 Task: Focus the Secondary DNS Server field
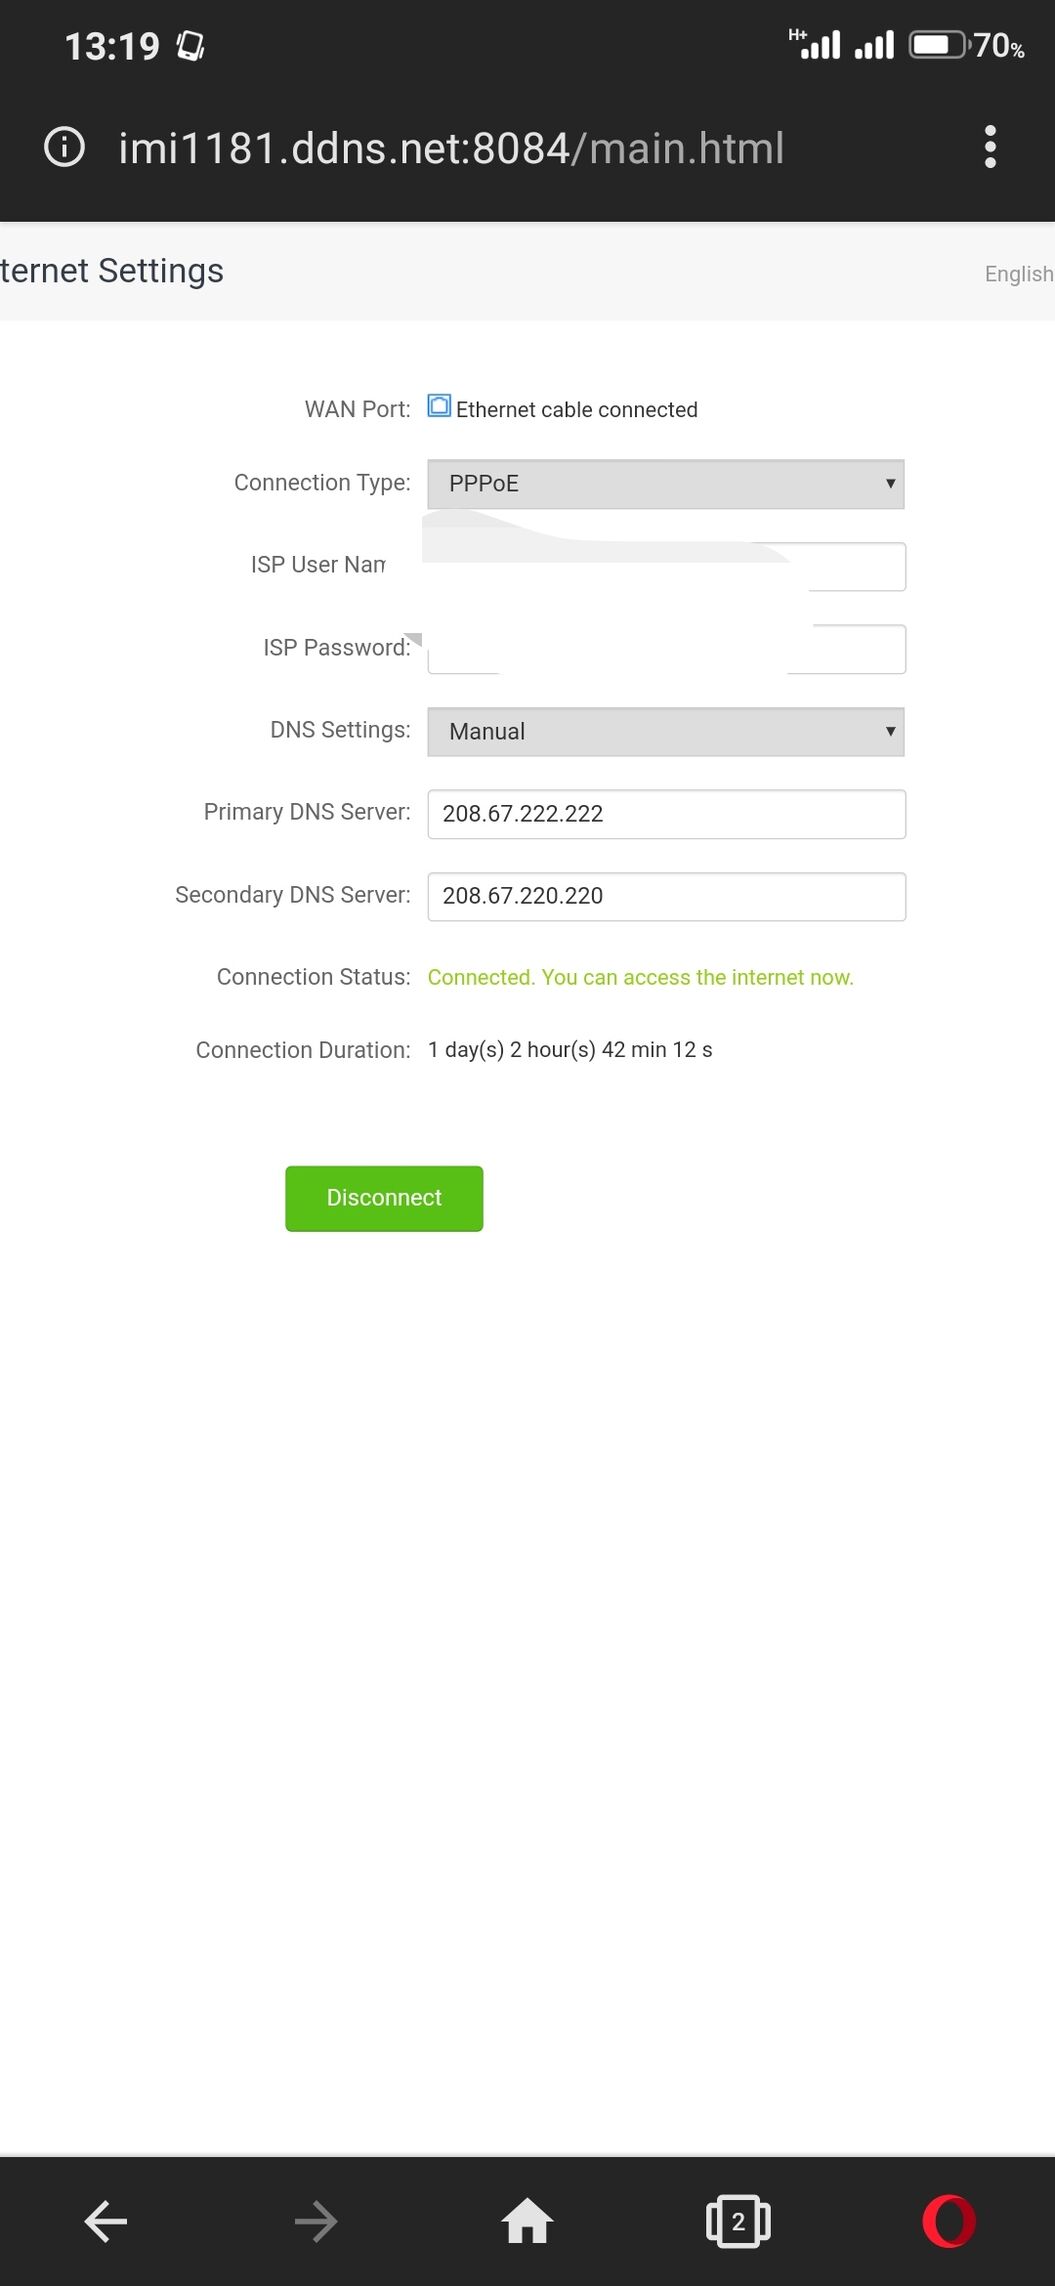point(667,896)
